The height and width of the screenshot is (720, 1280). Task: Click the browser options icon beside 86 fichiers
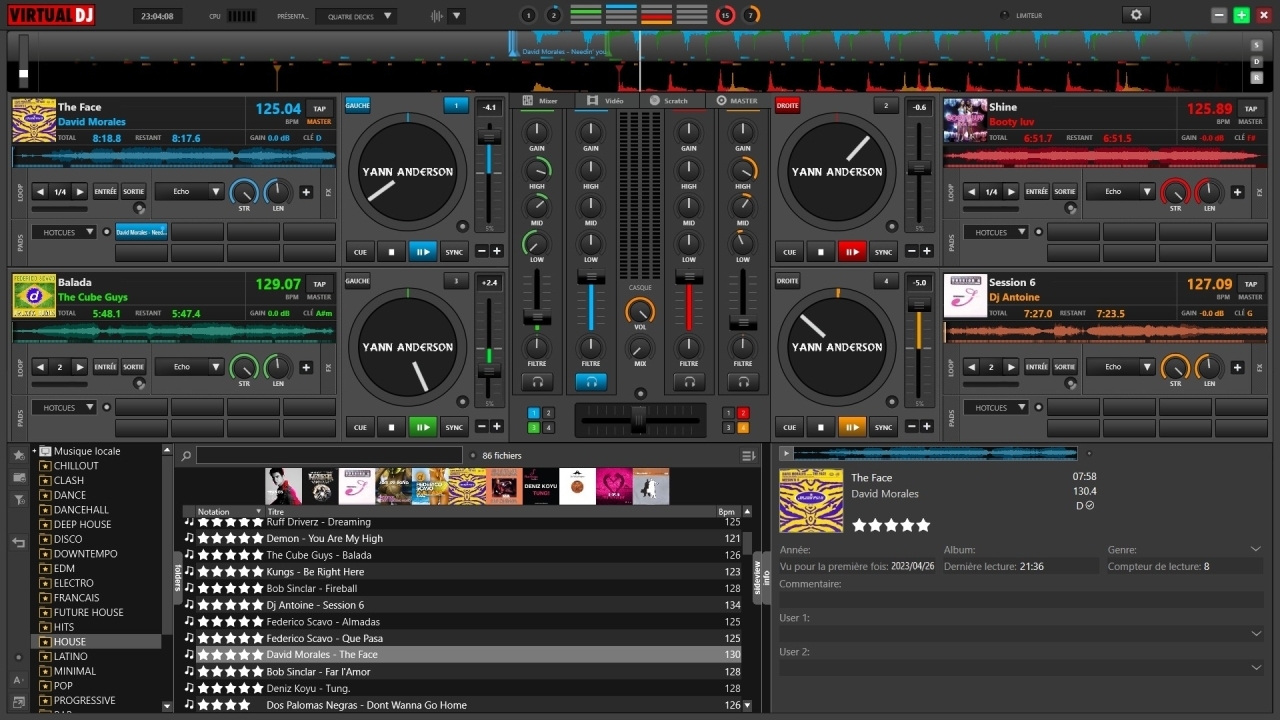(748, 456)
